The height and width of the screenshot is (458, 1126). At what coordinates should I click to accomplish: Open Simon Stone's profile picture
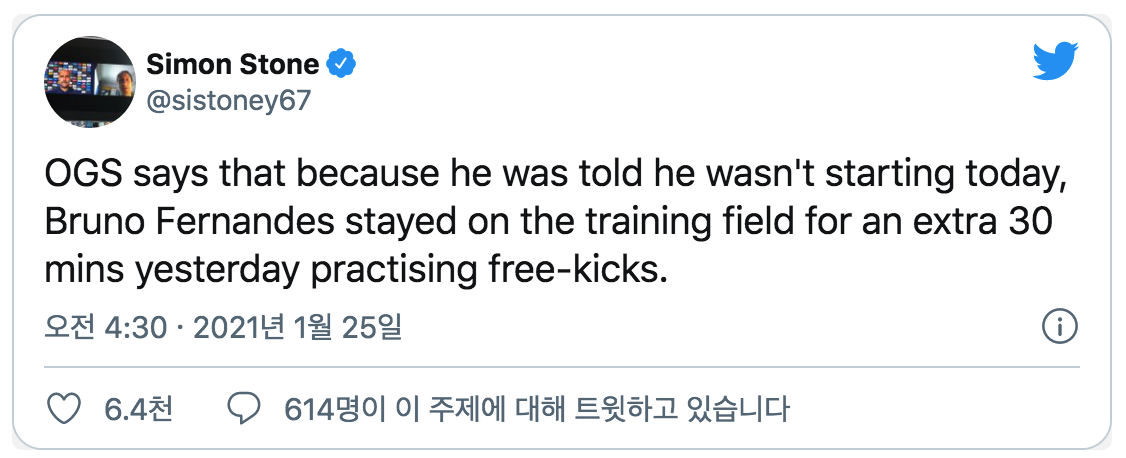pyautogui.click(x=89, y=81)
